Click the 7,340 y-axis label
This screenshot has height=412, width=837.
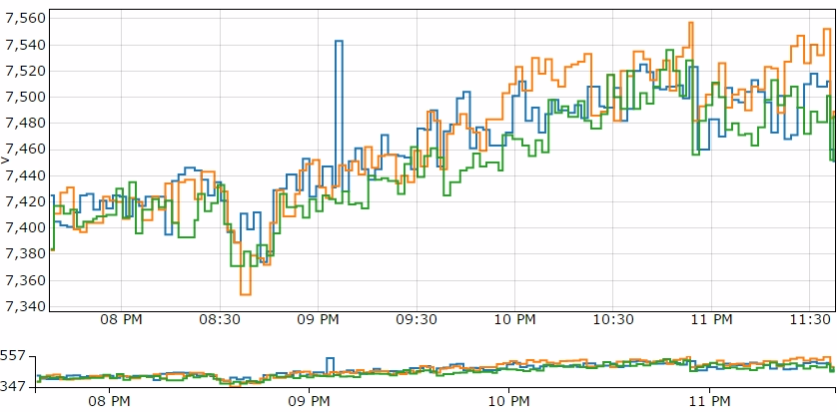click(25, 307)
